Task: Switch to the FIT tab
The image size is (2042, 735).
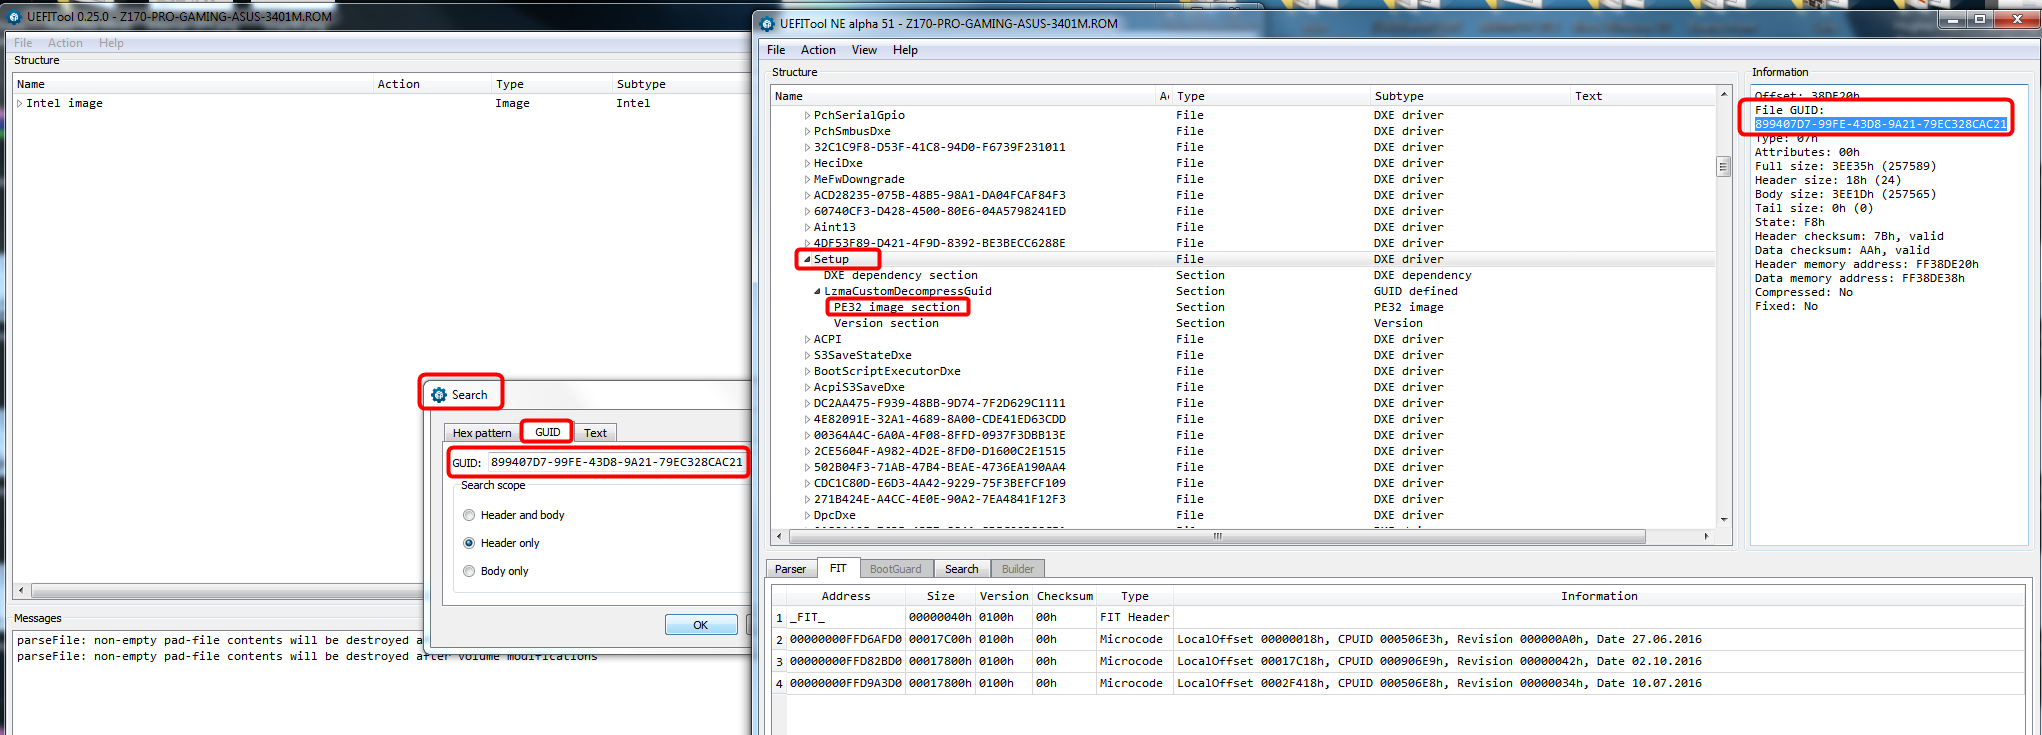Action: tap(838, 568)
